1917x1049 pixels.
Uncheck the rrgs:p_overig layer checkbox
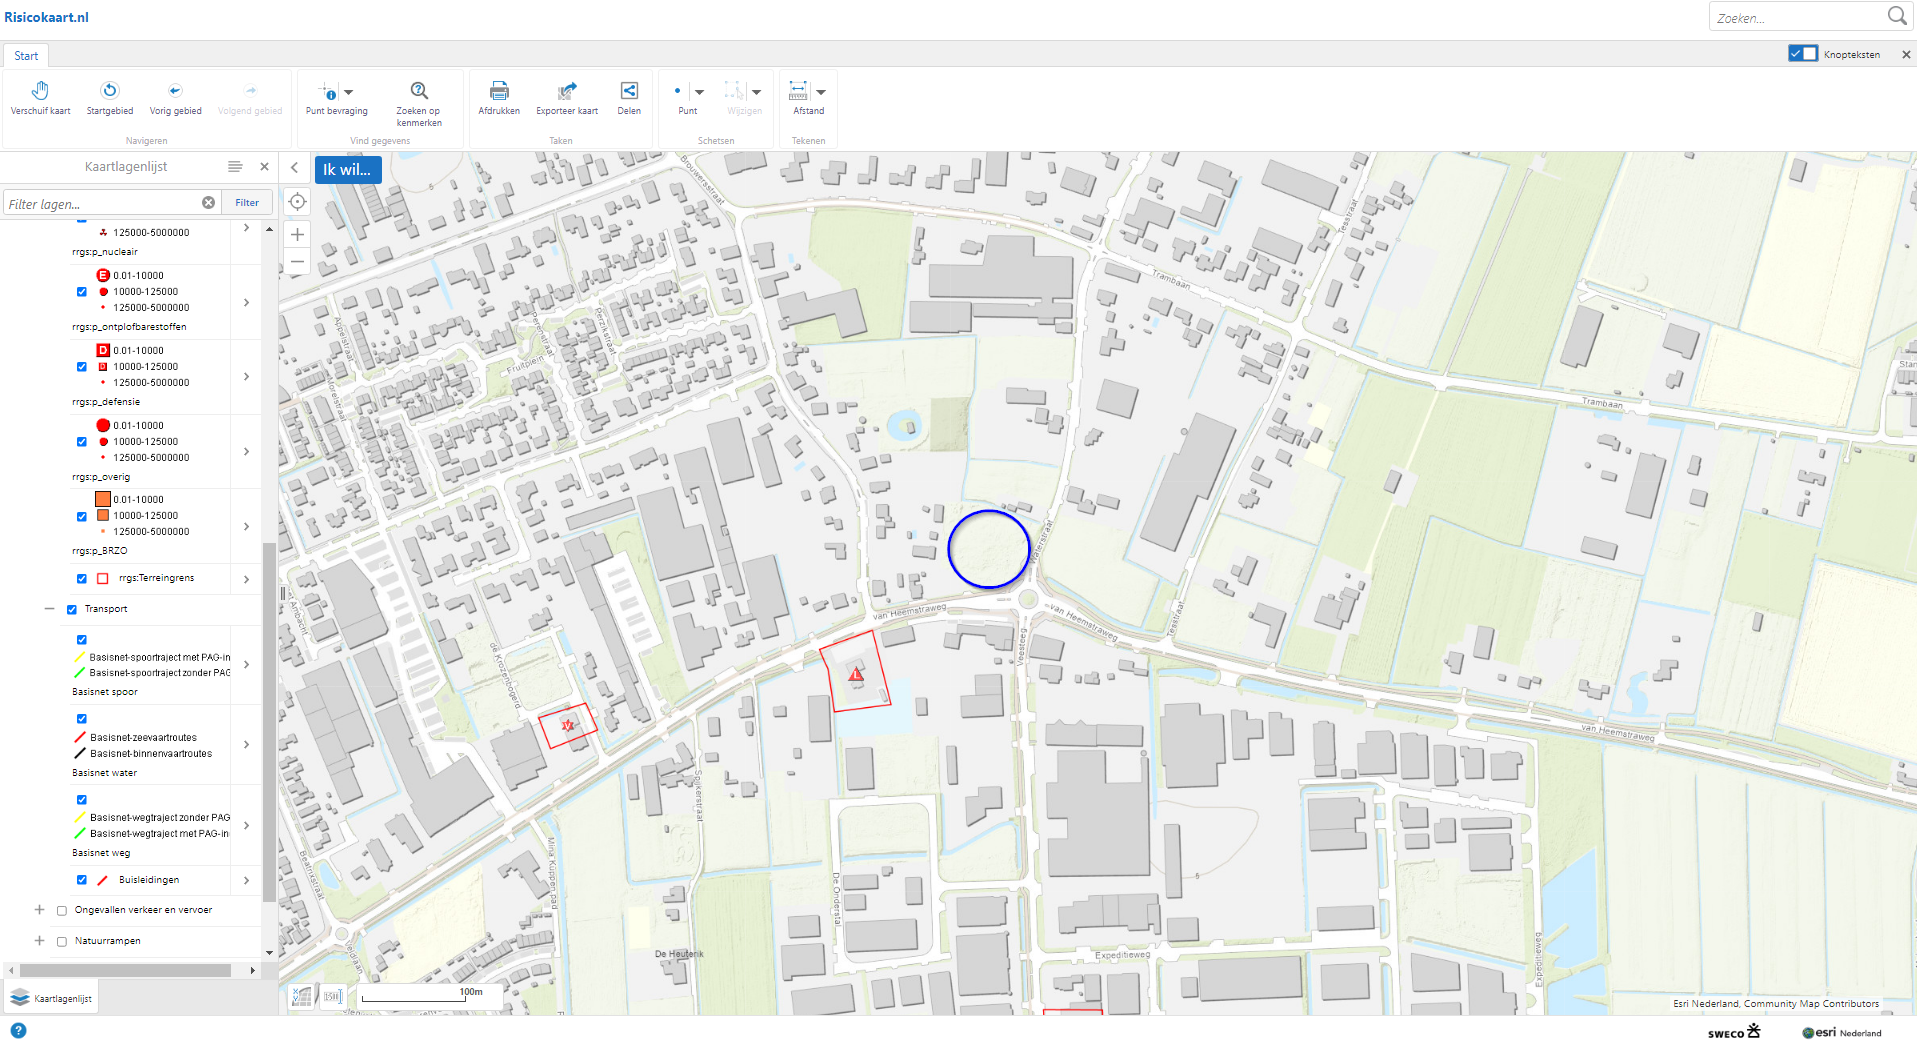coord(82,442)
